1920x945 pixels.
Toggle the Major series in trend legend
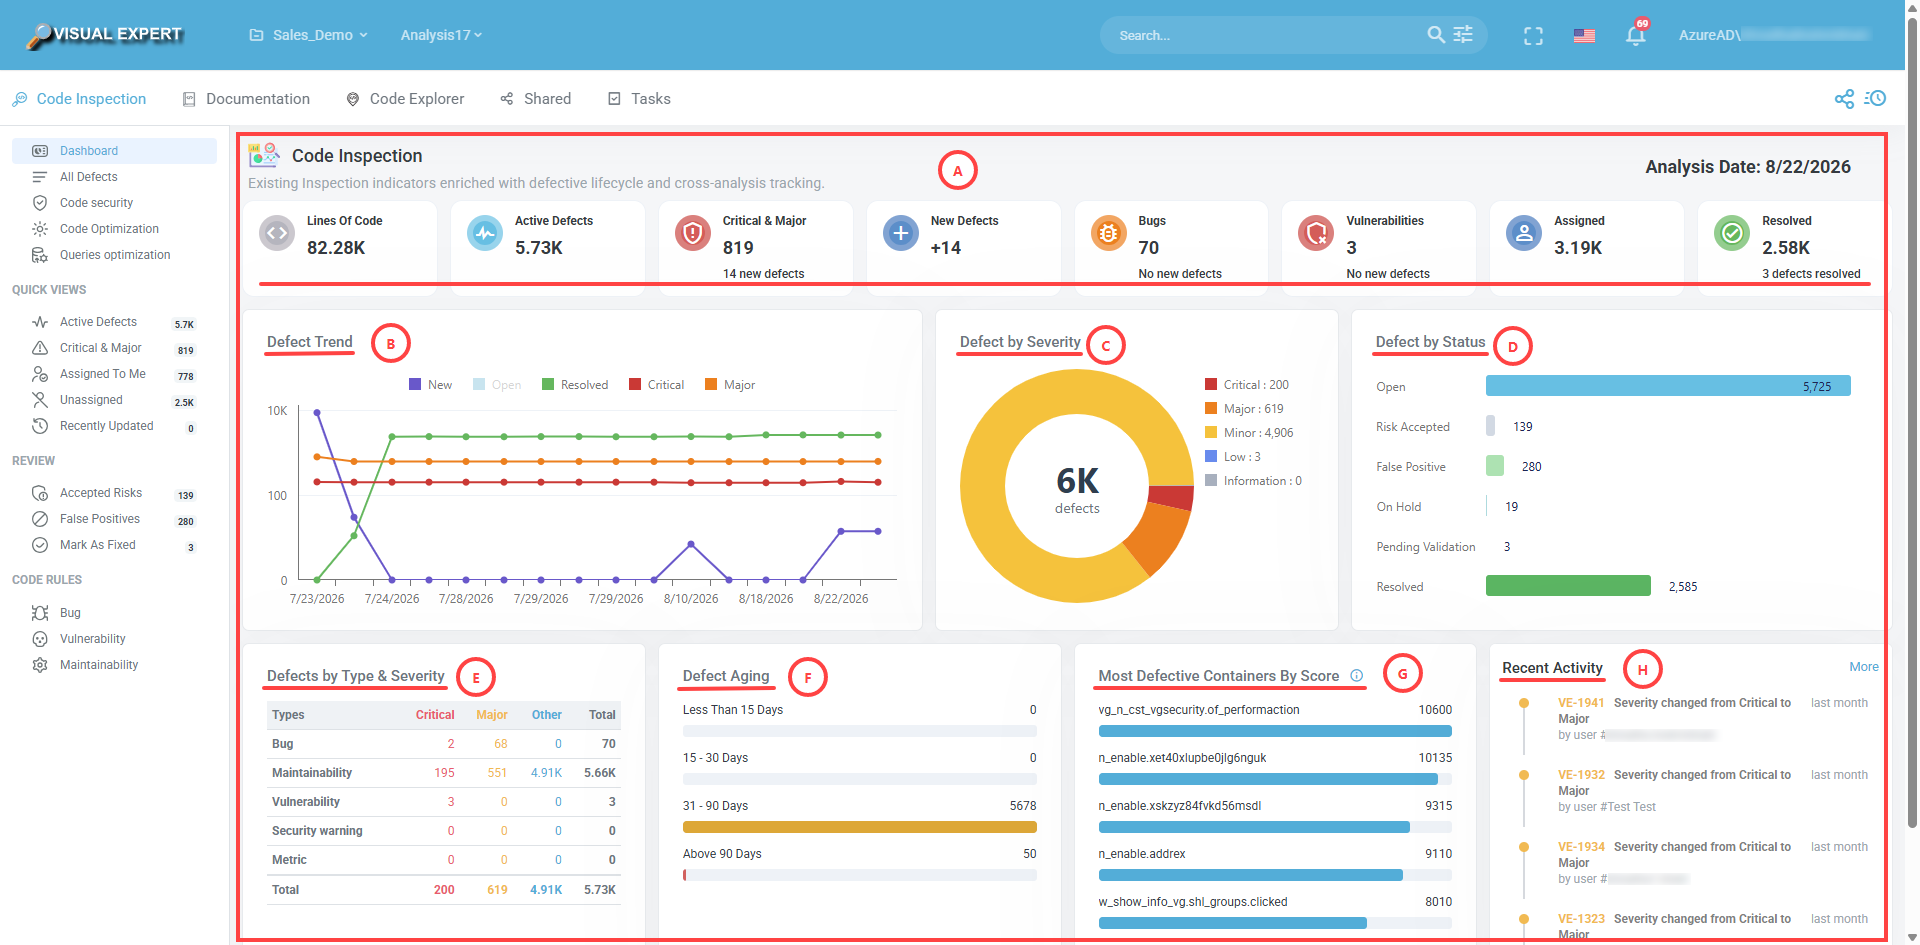click(730, 385)
